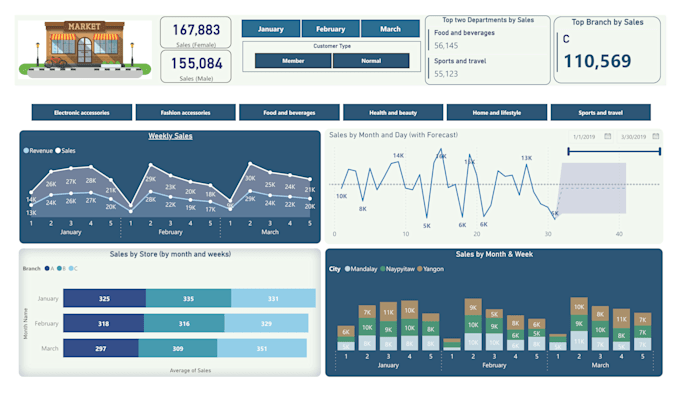The height and width of the screenshot is (395, 680).
Task: Filter by Home and lifestyle department
Action: [497, 112]
